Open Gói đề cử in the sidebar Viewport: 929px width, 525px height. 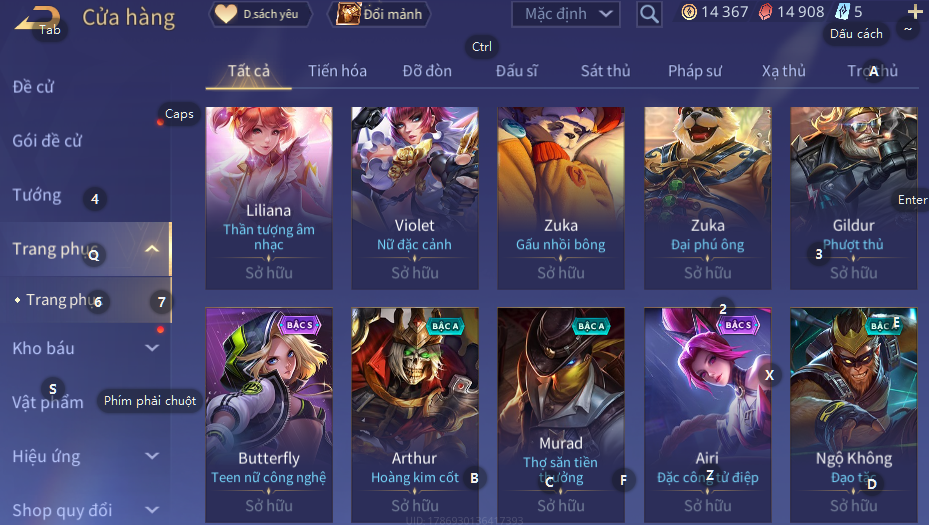coord(47,141)
